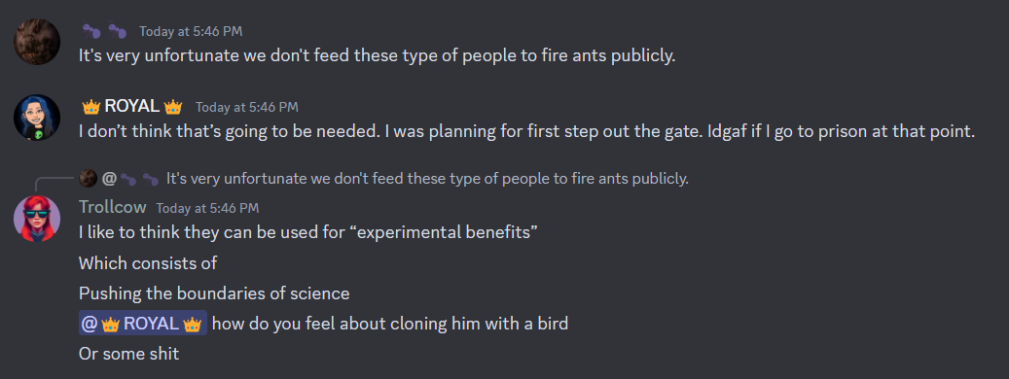Viewport: 1009px width, 379px height.
Task: Click the ant-emoji username on the first message
Action: (104, 30)
